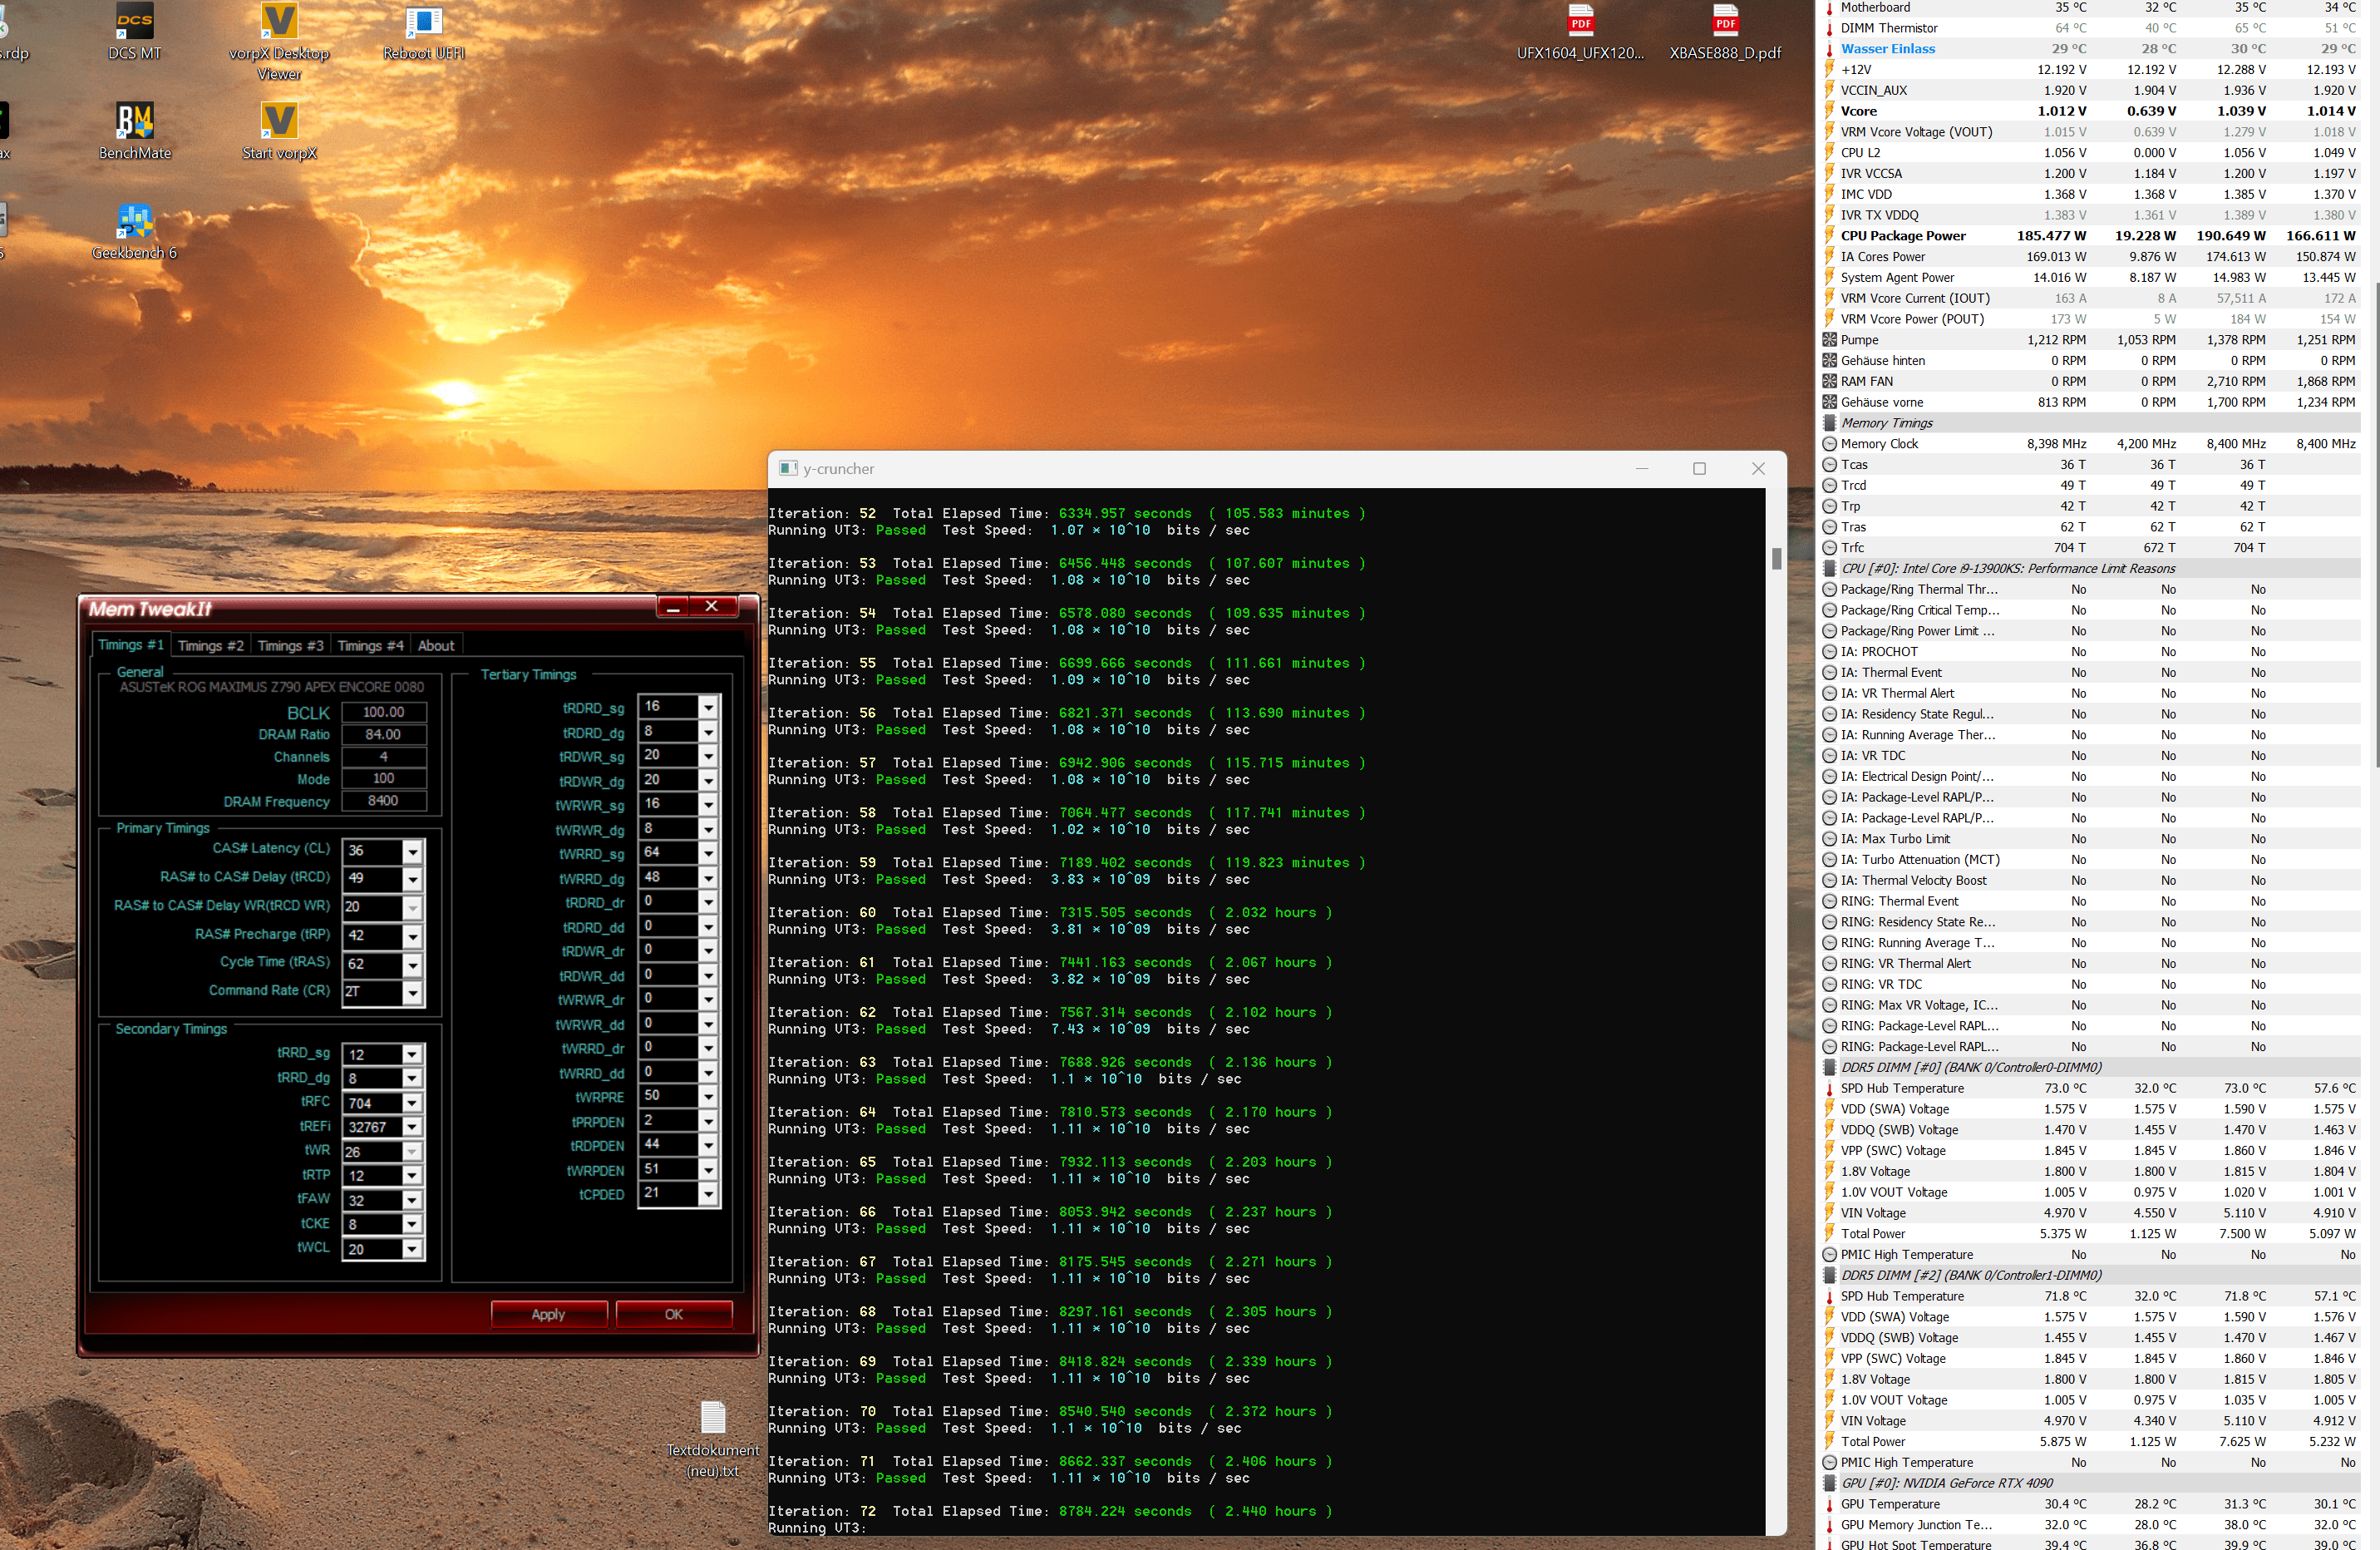
Task: Minimize the Mem TweakIt window
Action: [673, 607]
